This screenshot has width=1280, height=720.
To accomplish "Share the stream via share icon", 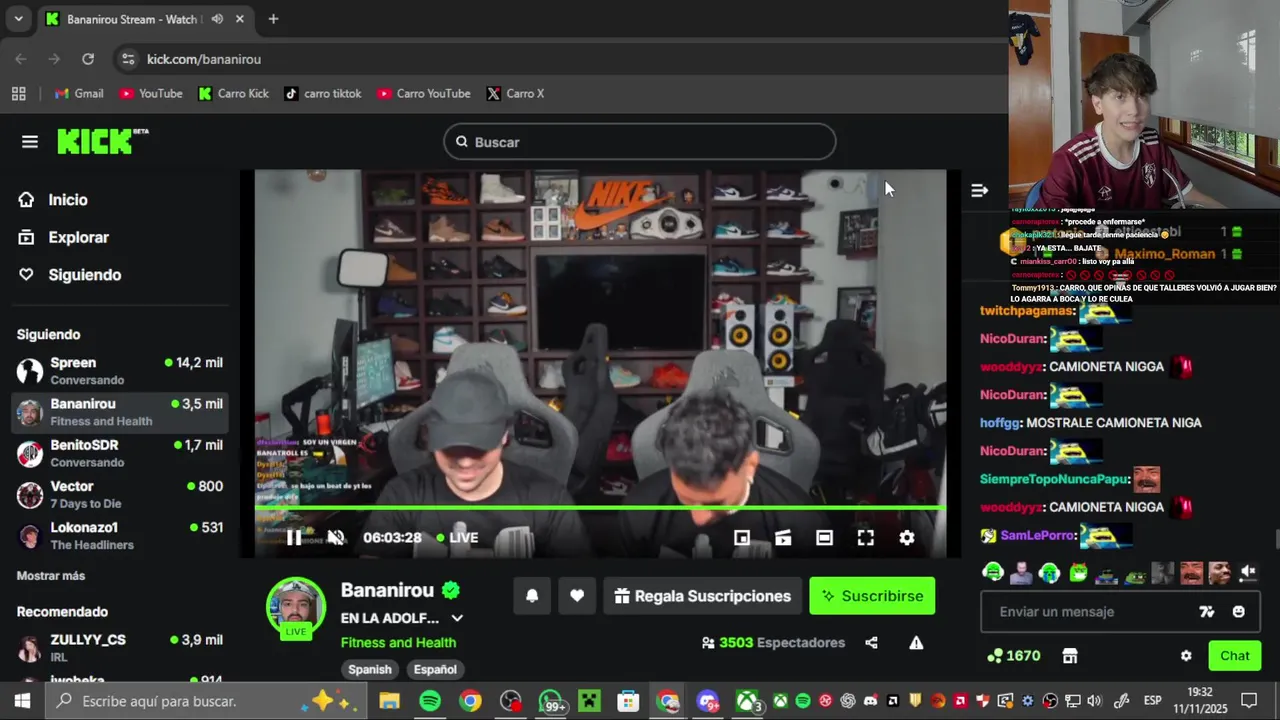I will click(x=871, y=643).
